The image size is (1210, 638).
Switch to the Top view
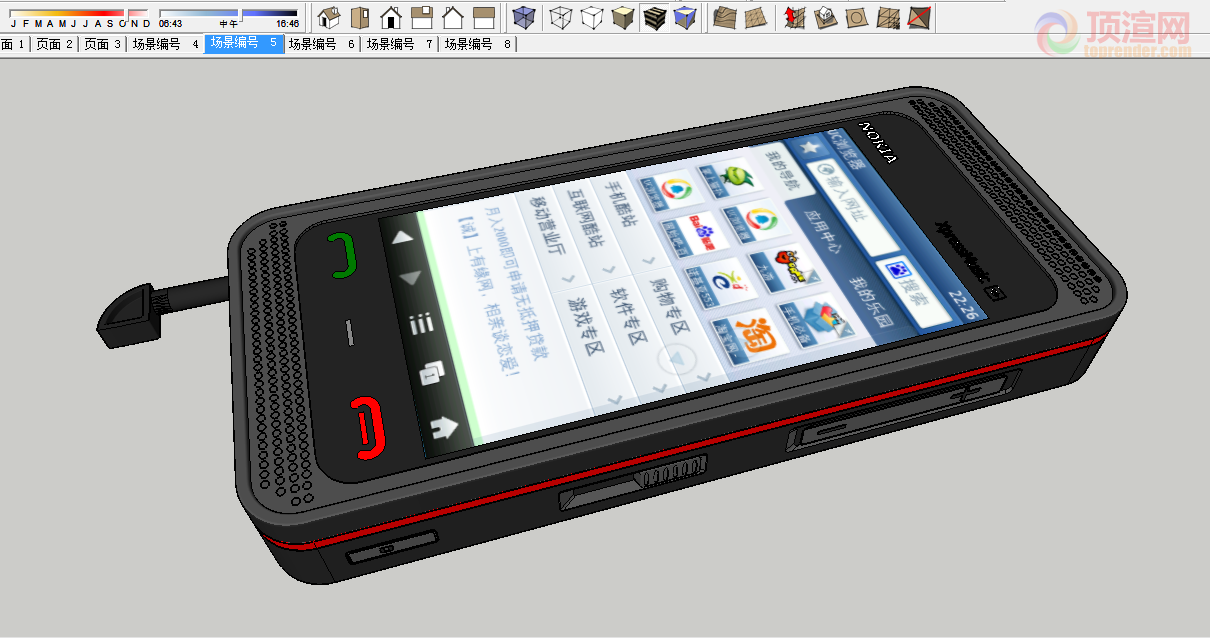coord(360,17)
